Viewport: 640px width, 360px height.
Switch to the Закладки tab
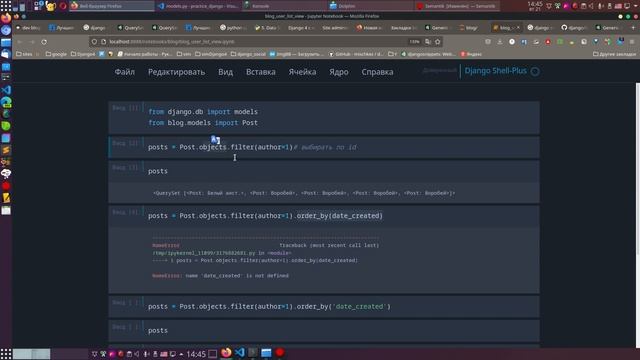(403, 28)
